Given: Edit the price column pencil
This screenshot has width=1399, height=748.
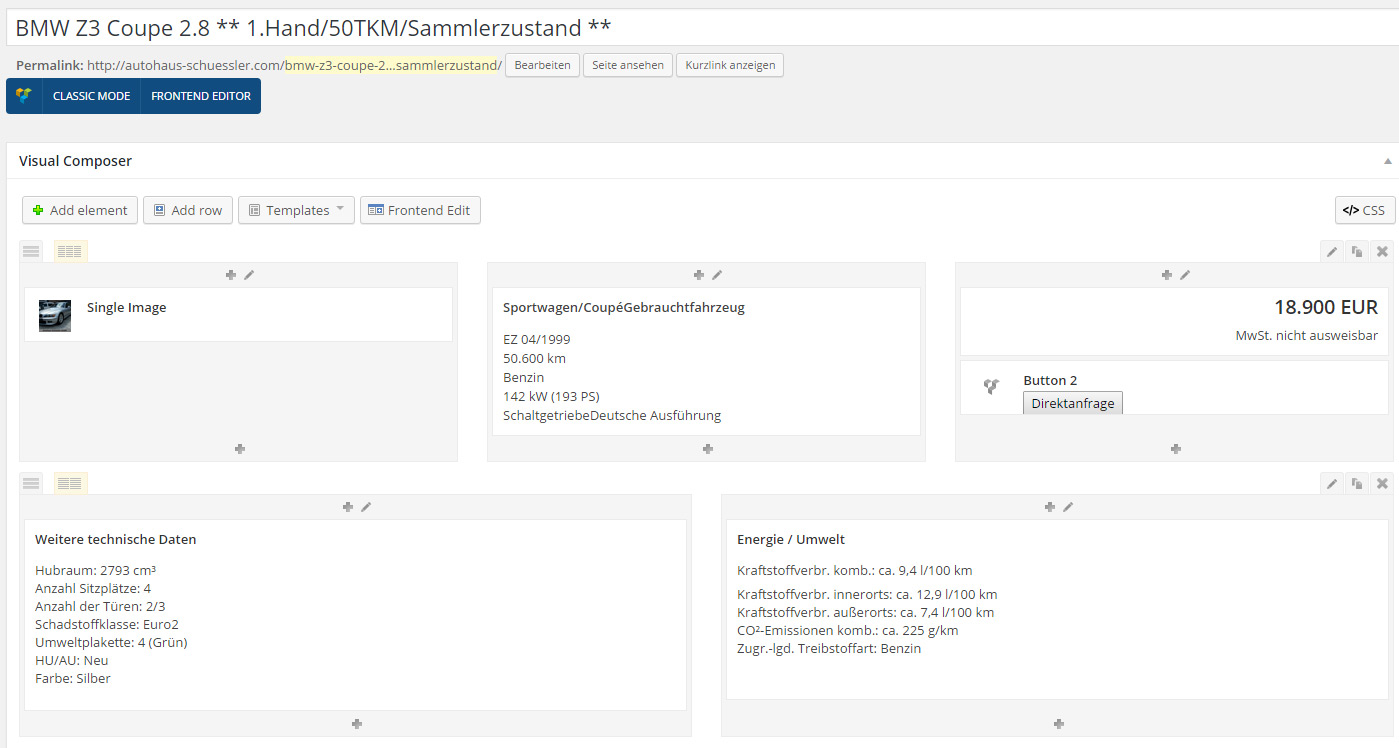Looking at the screenshot, I should [1185, 275].
